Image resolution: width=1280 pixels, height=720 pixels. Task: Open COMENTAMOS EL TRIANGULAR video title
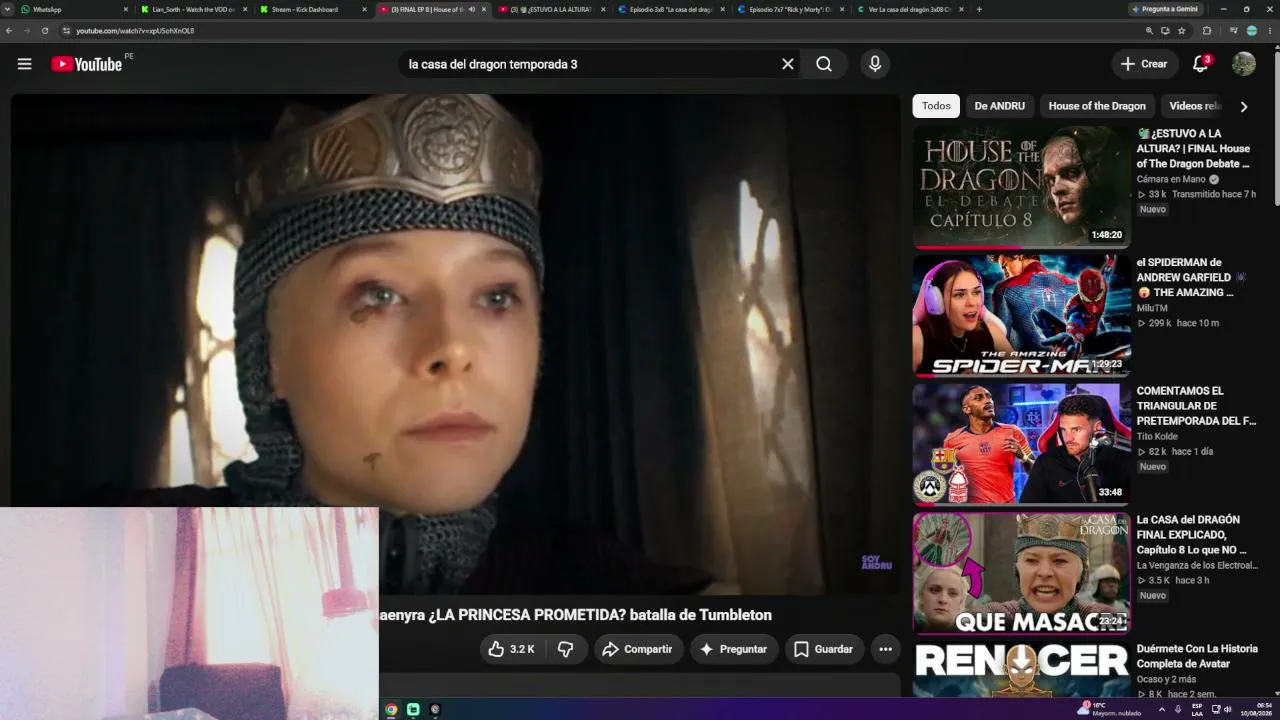tap(1196, 406)
